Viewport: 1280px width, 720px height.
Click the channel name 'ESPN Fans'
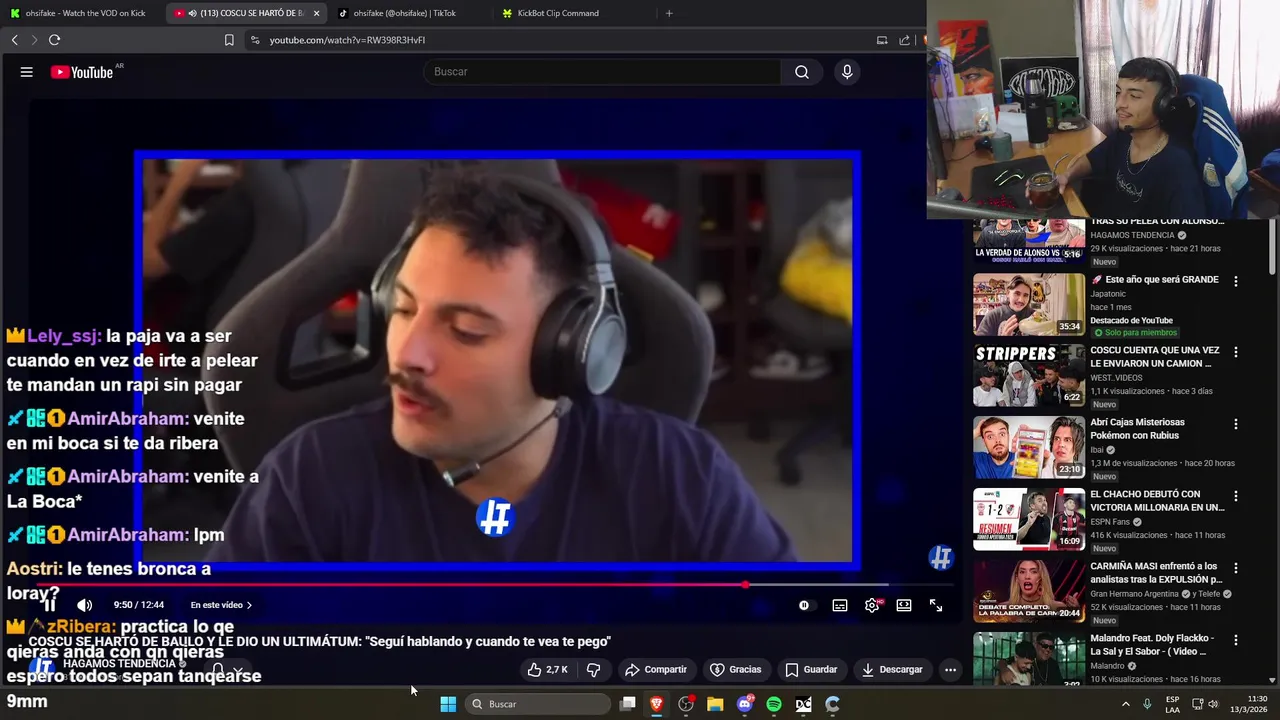click(1110, 522)
